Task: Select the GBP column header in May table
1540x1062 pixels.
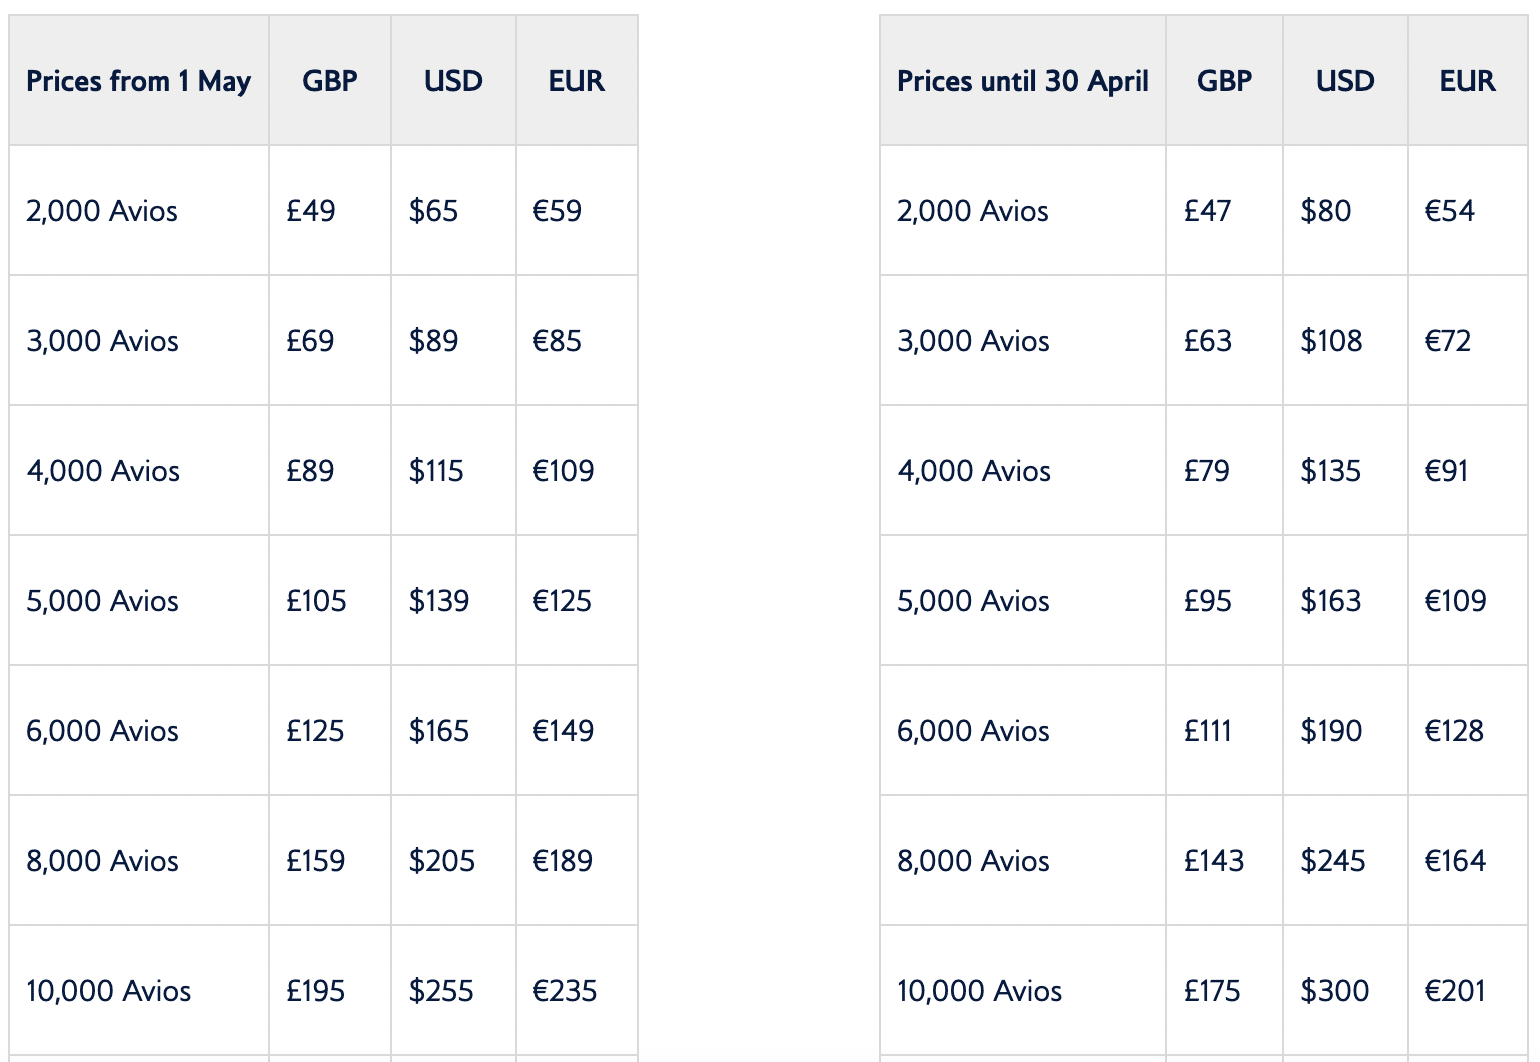Action: pyautogui.click(x=329, y=81)
